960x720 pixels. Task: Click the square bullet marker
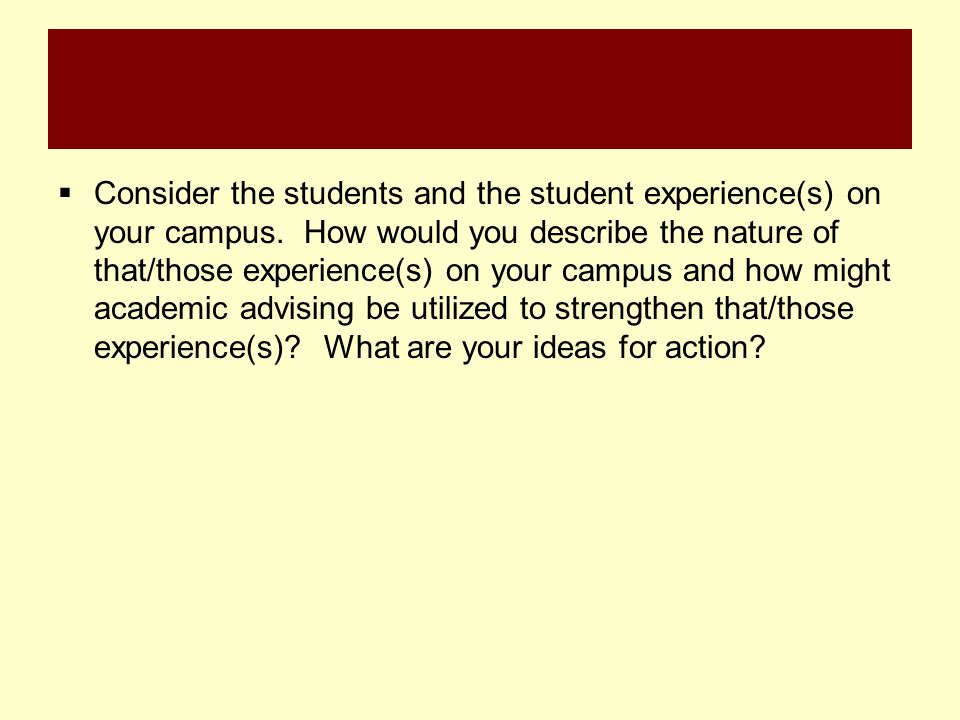click(66, 194)
